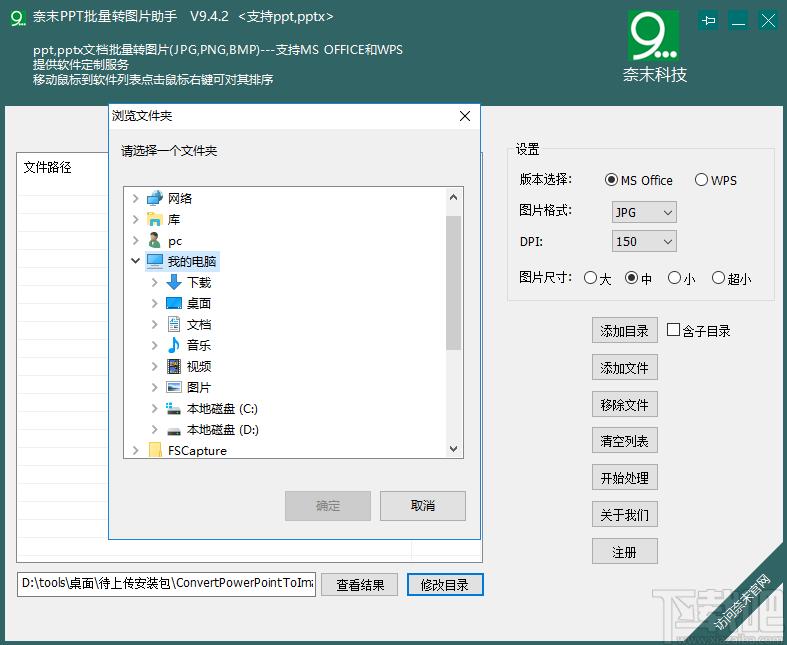787x645 pixels.
Task: Expand the pc tree node arrow
Action: click(x=135, y=240)
